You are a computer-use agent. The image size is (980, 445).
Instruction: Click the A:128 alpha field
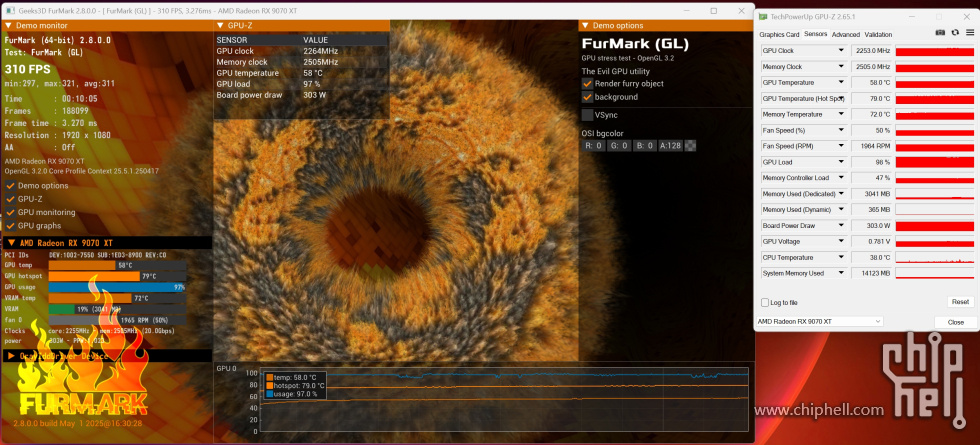coord(671,146)
